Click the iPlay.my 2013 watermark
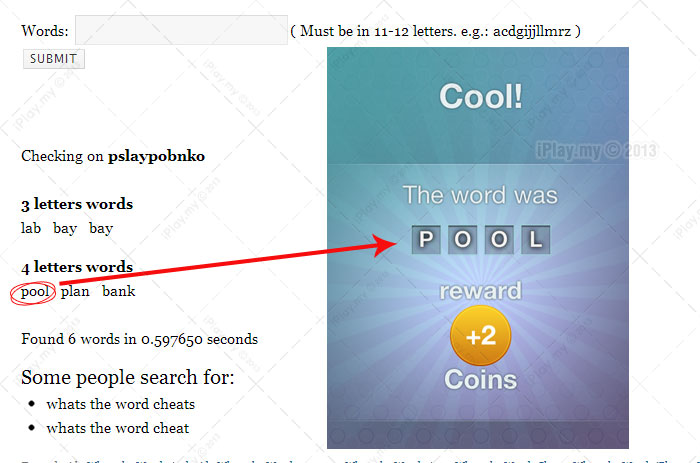This screenshot has height=463, width=700. (x=596, y=150)
